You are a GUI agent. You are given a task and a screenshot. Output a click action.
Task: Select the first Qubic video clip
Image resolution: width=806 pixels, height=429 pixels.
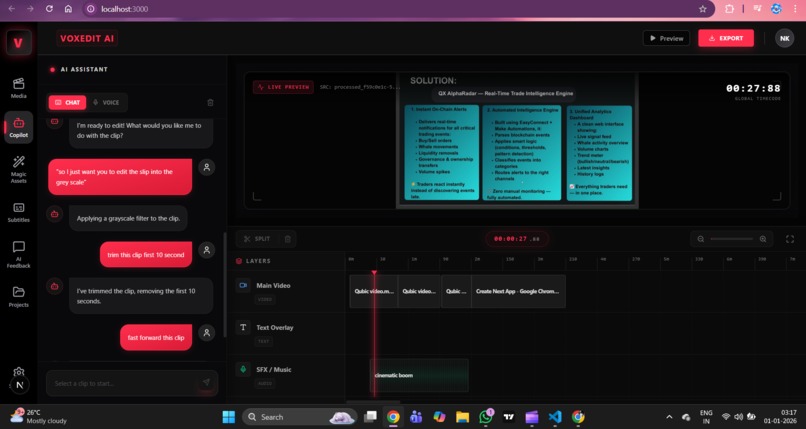click(373, 291)
